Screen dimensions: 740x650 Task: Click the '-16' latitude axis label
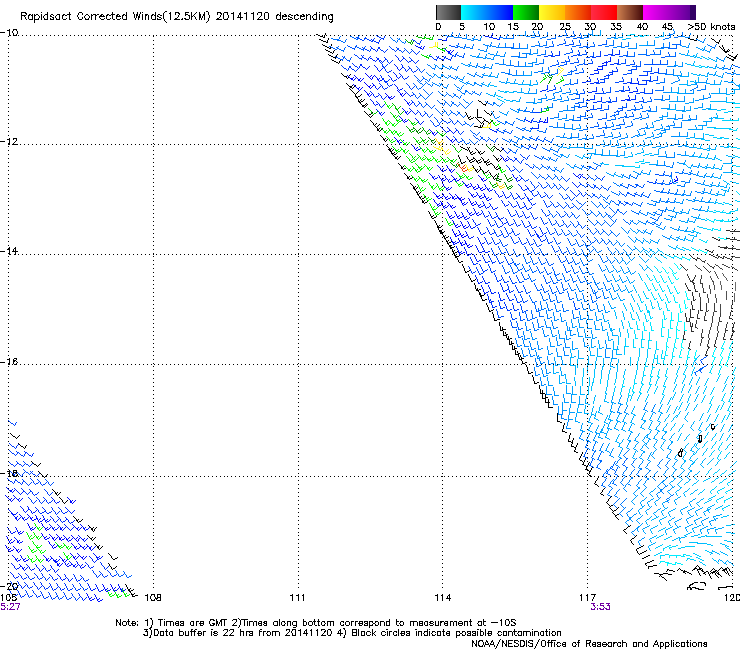click(x=9, y=362)
